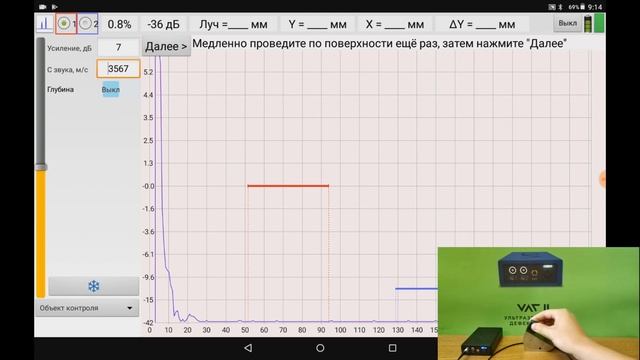Image resolution: width=640 pixels, height=360 pixels.
Task: Tap the top-right Выкл button
Action: pos(567,23)
